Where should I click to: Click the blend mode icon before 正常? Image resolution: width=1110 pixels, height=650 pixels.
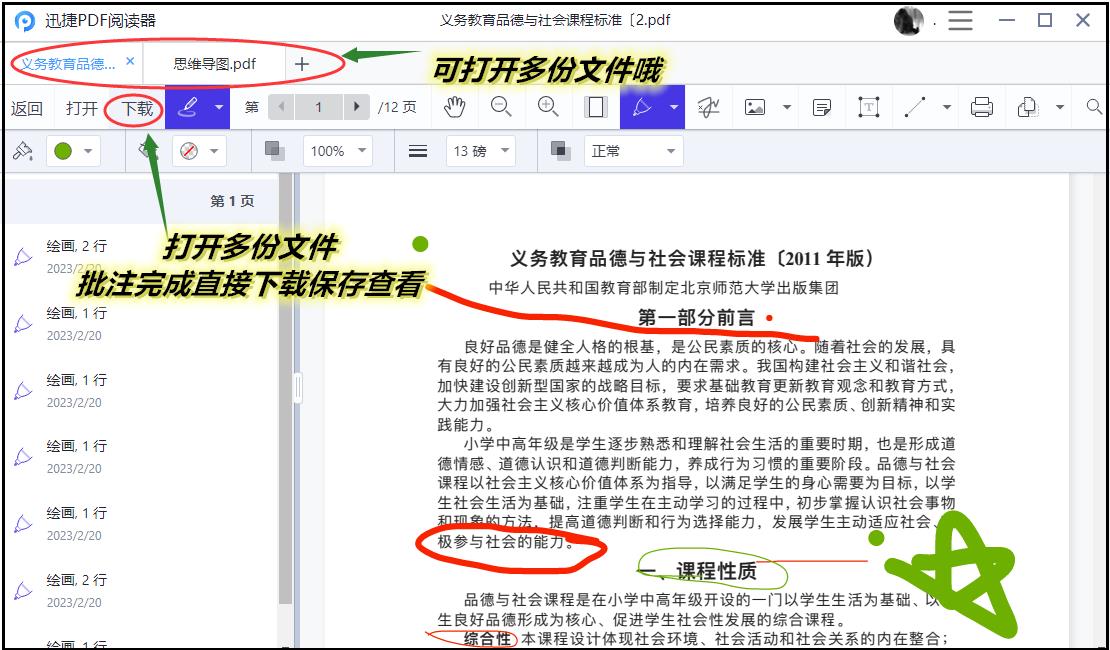(x=561, y=150)
